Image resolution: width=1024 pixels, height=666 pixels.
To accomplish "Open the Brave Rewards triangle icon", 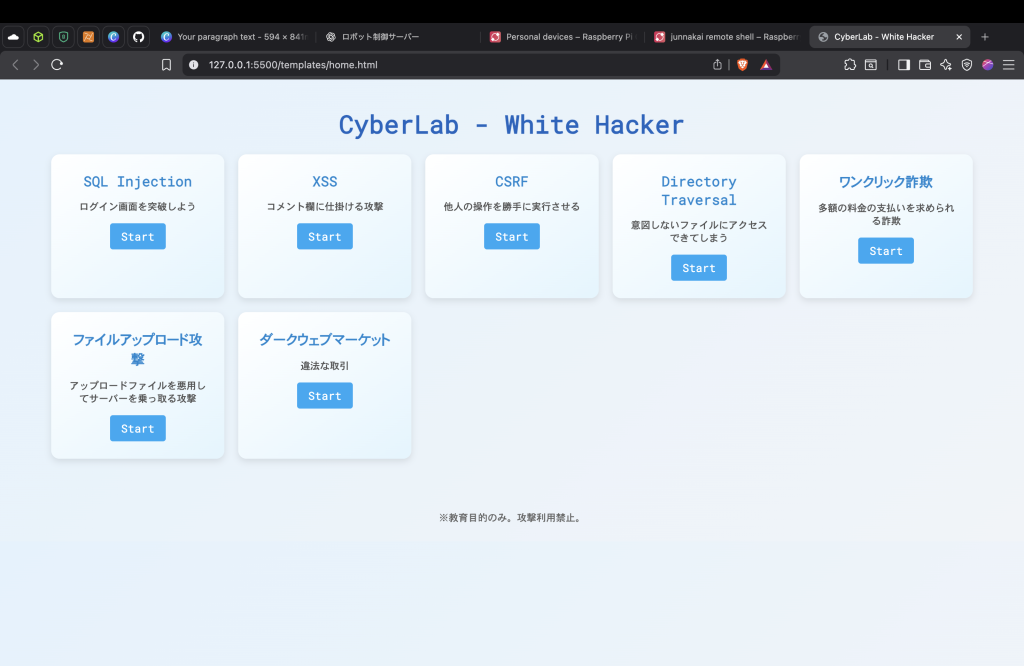I will 766,65.
